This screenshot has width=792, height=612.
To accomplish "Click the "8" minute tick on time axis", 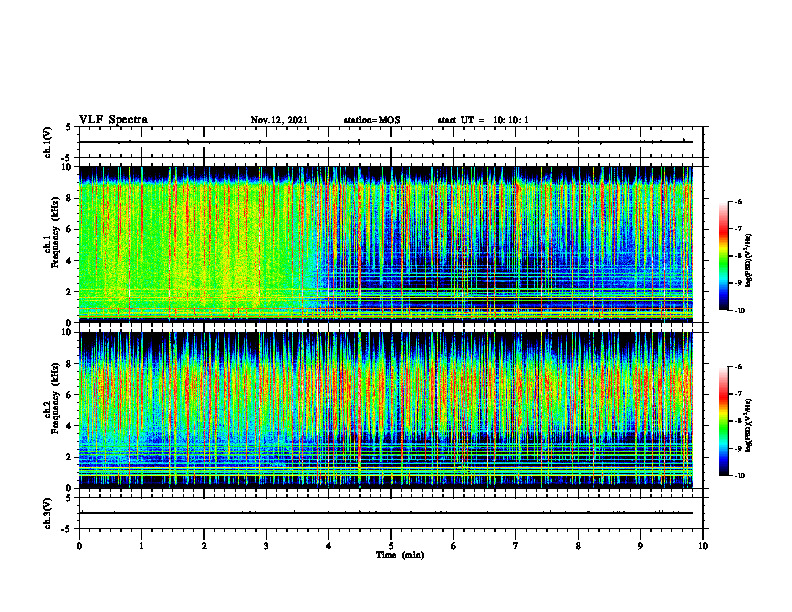I will click(578, 546).
